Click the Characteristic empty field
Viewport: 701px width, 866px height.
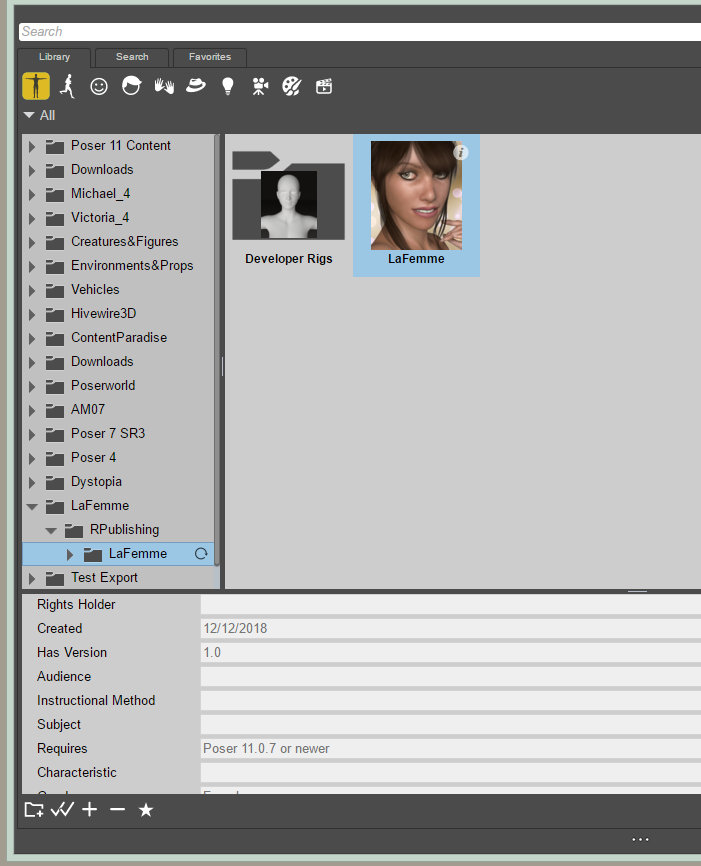pyautogui.click(x=451, y=773)
